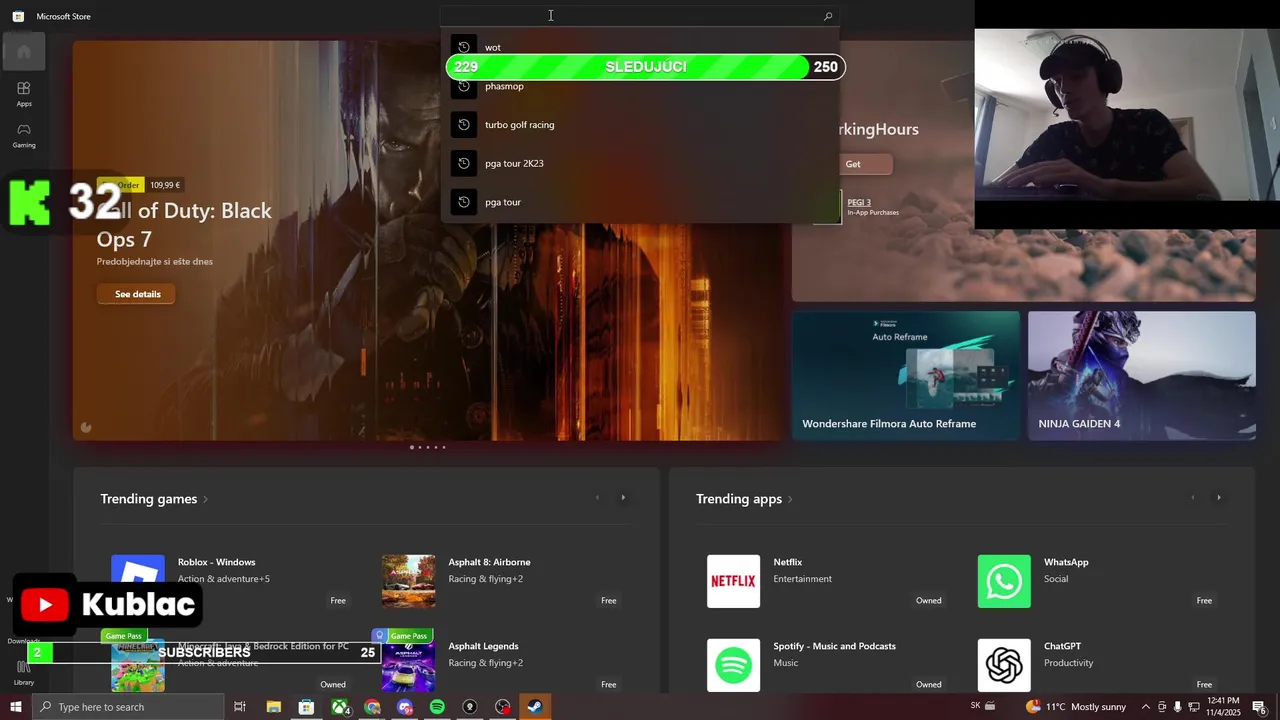
Task: Open the PEGI 3 rating link
Action: pos(859,202)
